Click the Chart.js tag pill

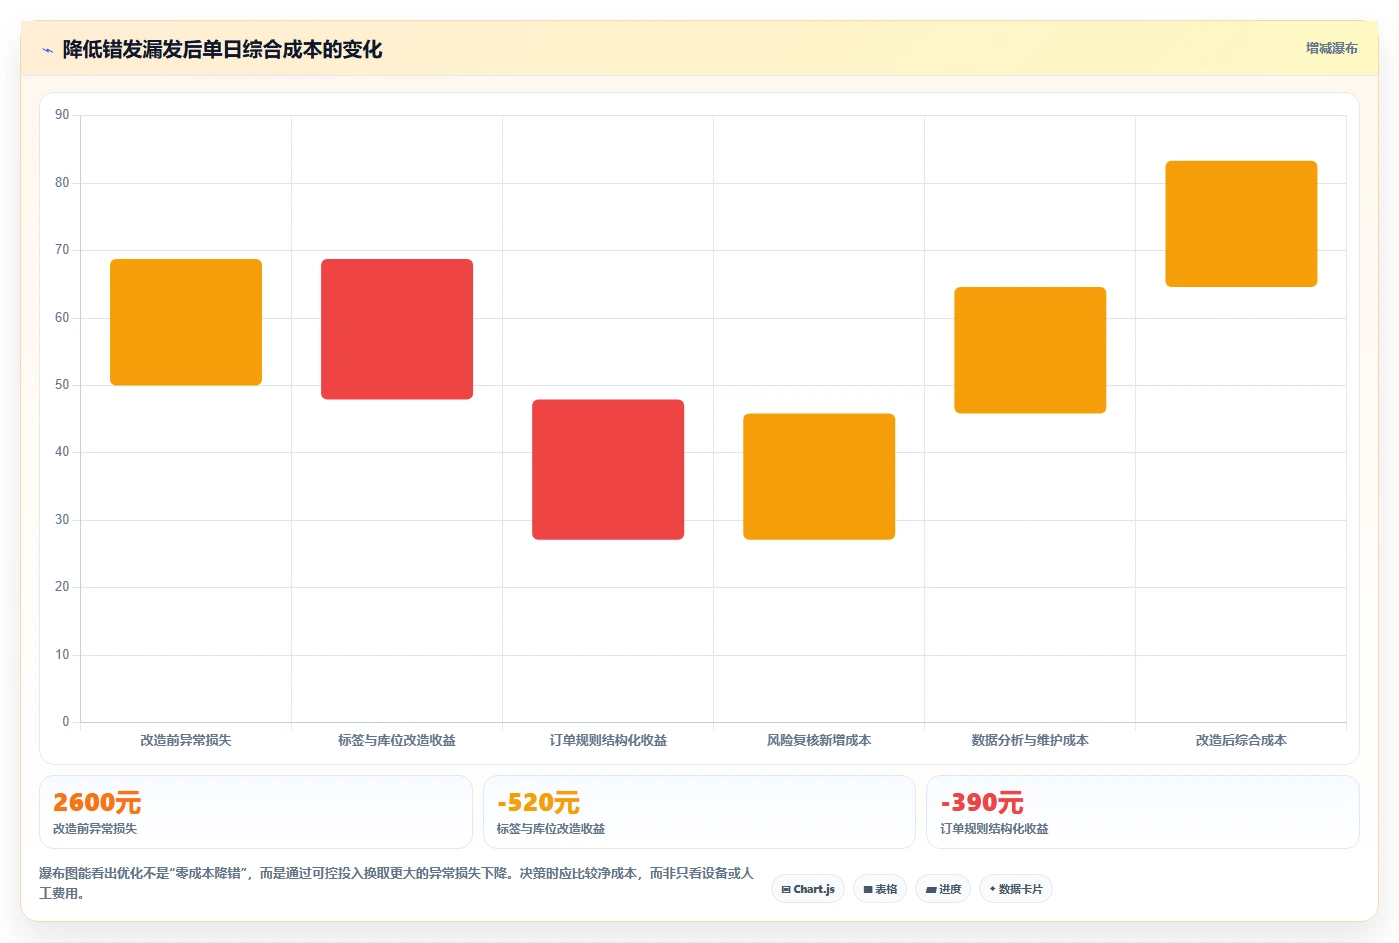(x=808, y=889)
